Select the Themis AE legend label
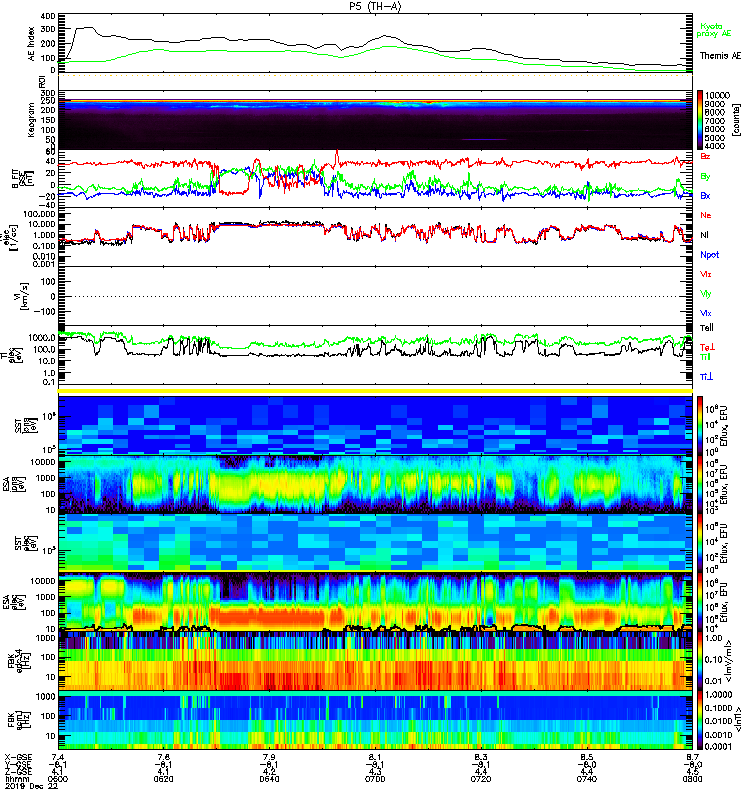Viewport: 750px width, 800px height. [720, 56]
